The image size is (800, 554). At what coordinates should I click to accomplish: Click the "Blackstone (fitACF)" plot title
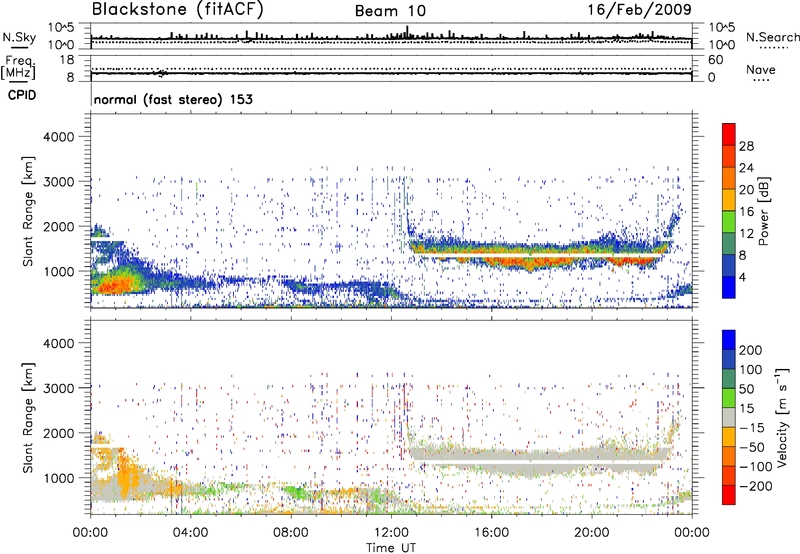point(178,10)
